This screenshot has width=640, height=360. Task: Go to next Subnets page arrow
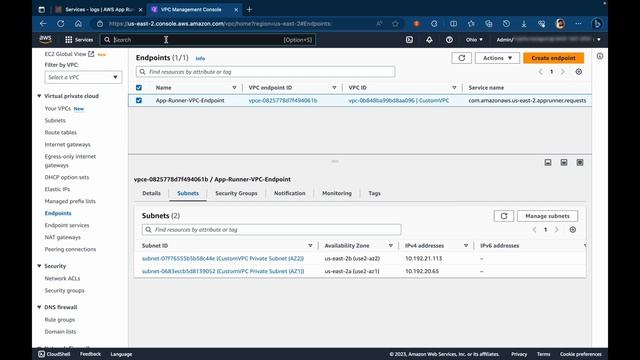pos(557,230)
